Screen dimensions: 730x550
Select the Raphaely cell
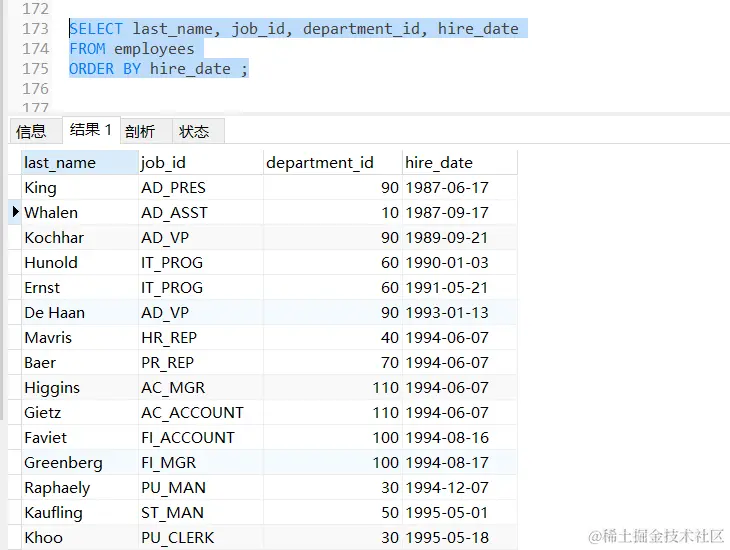(x=80, y=488)
